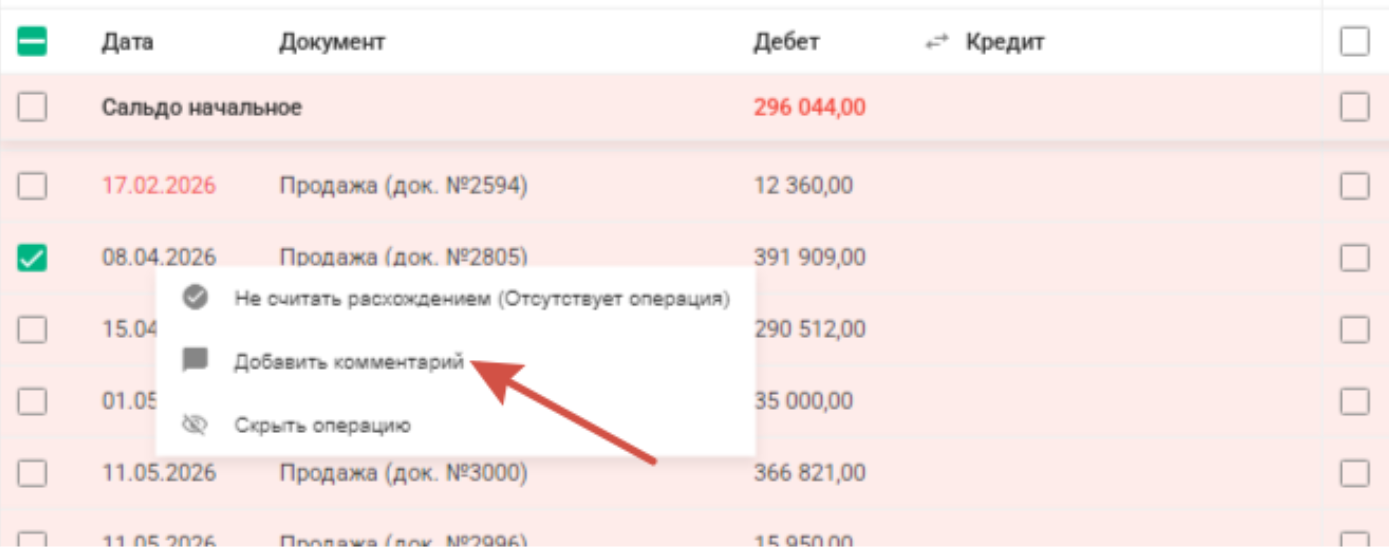The height and width of the screenshot is (548, 1389).
Task: Tick the left checkbox for Сальдо начальное row
Action: [32, 107]
